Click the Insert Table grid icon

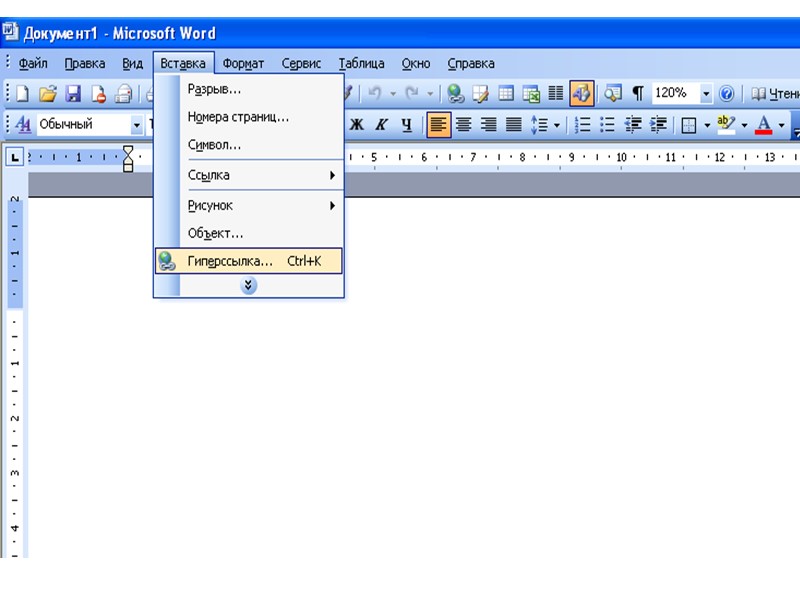(x=506, y=93)
